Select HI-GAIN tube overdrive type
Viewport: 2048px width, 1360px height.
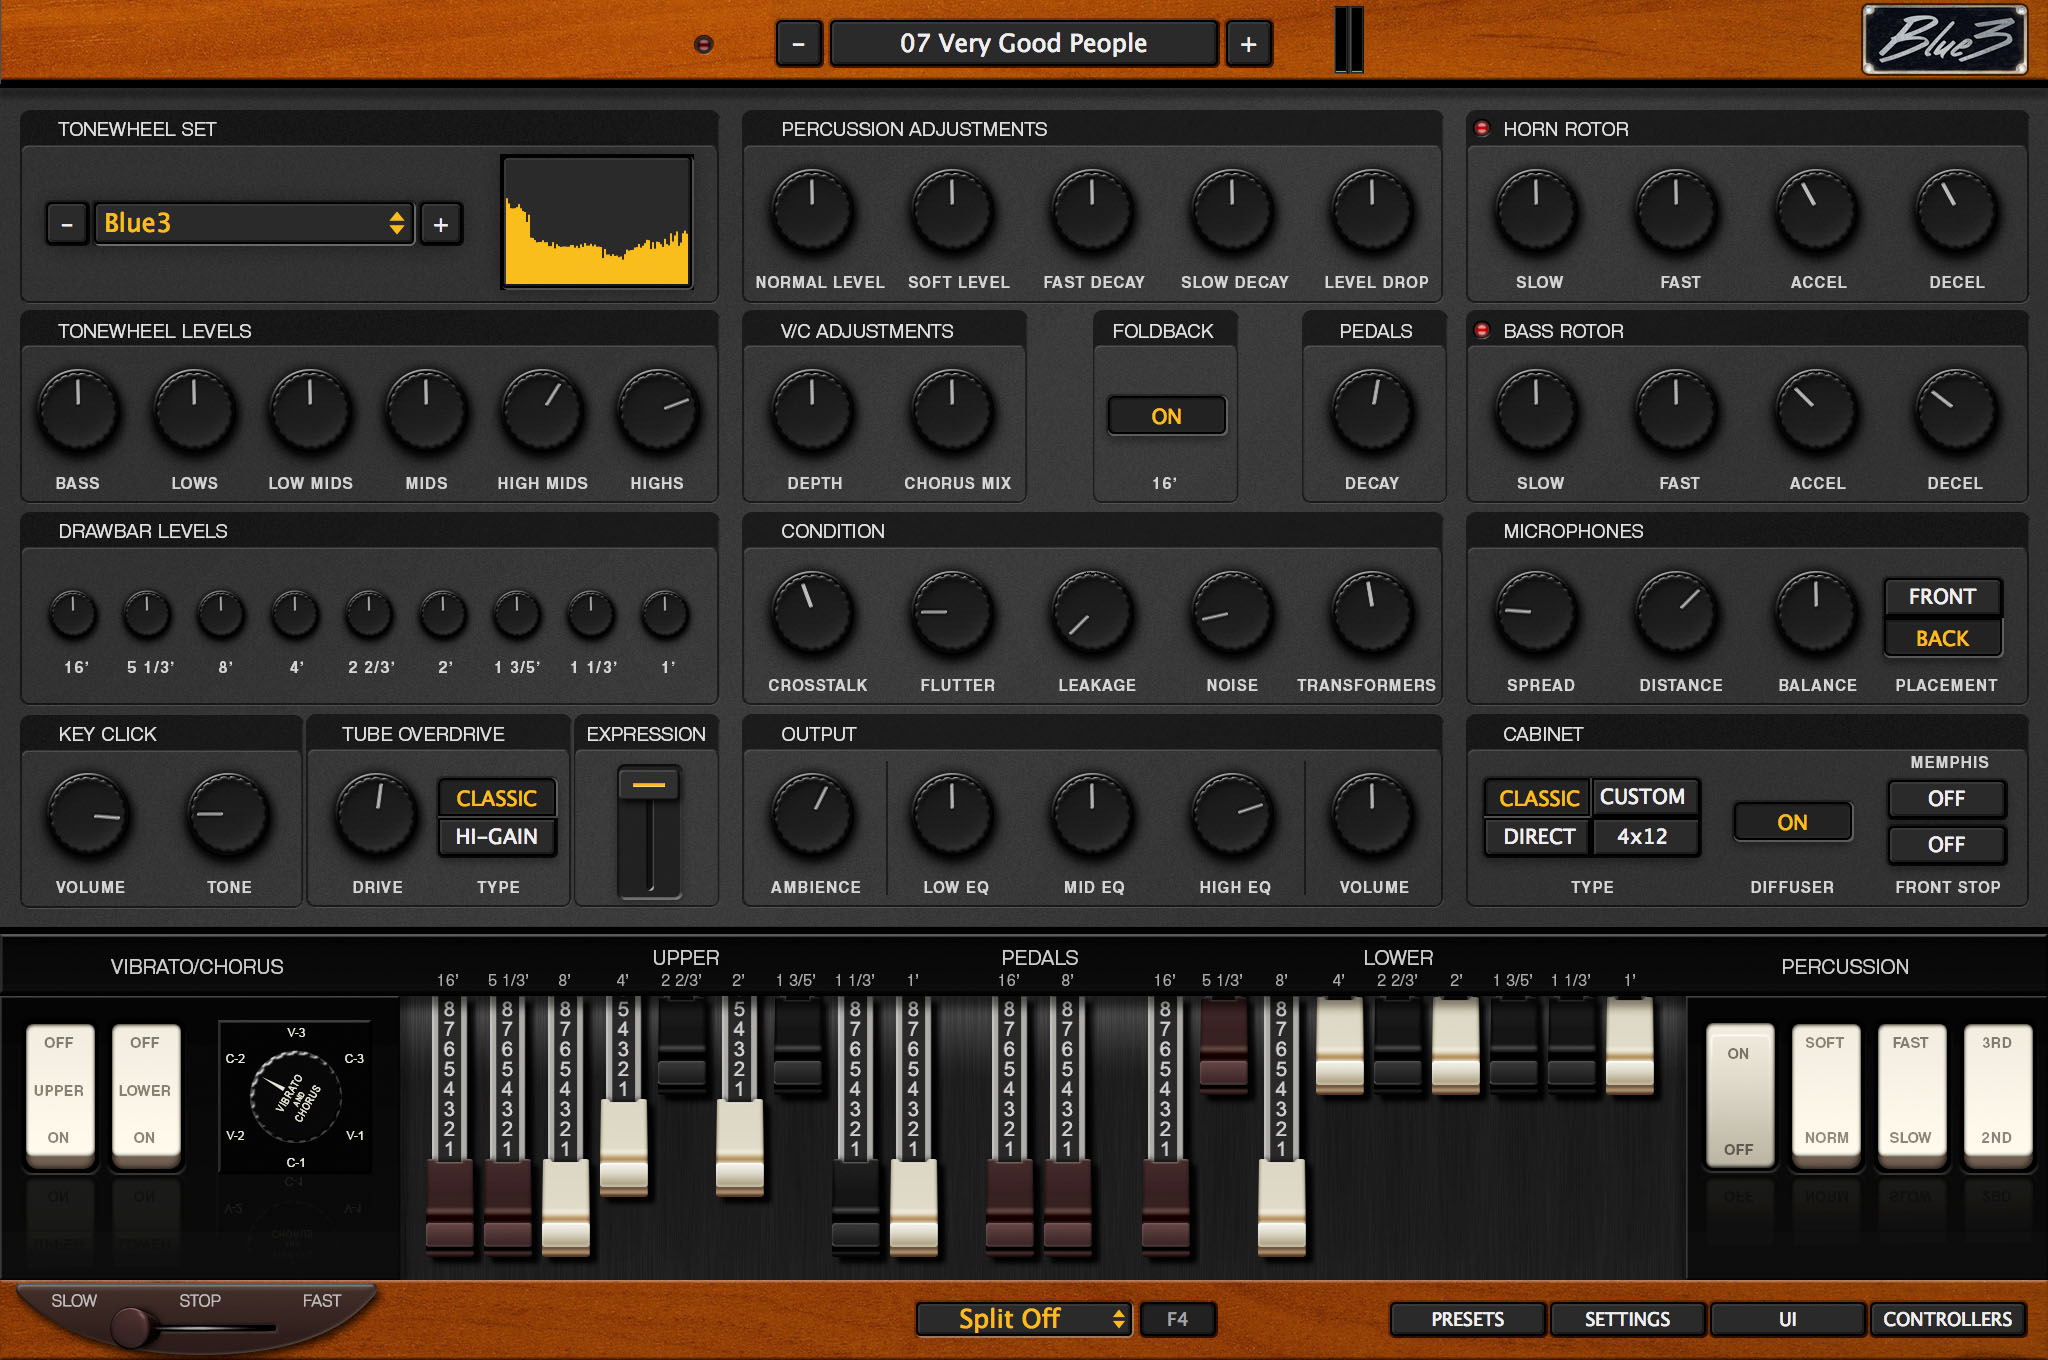(497, 837)
